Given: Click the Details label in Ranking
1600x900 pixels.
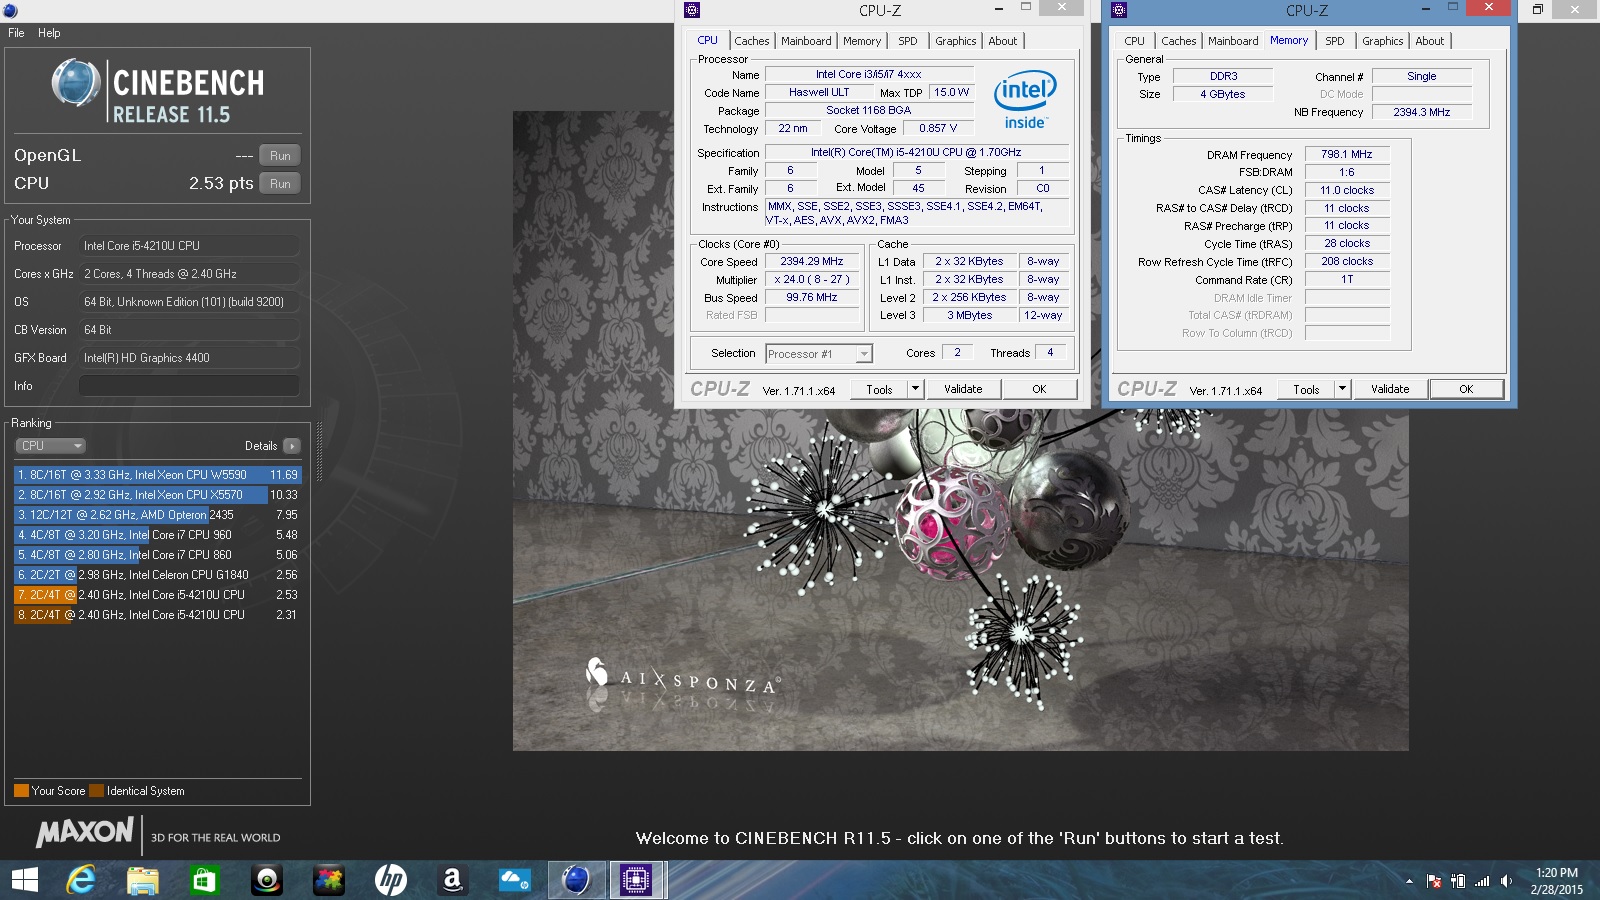Looking at the screenshot, I should click(261, 446).
